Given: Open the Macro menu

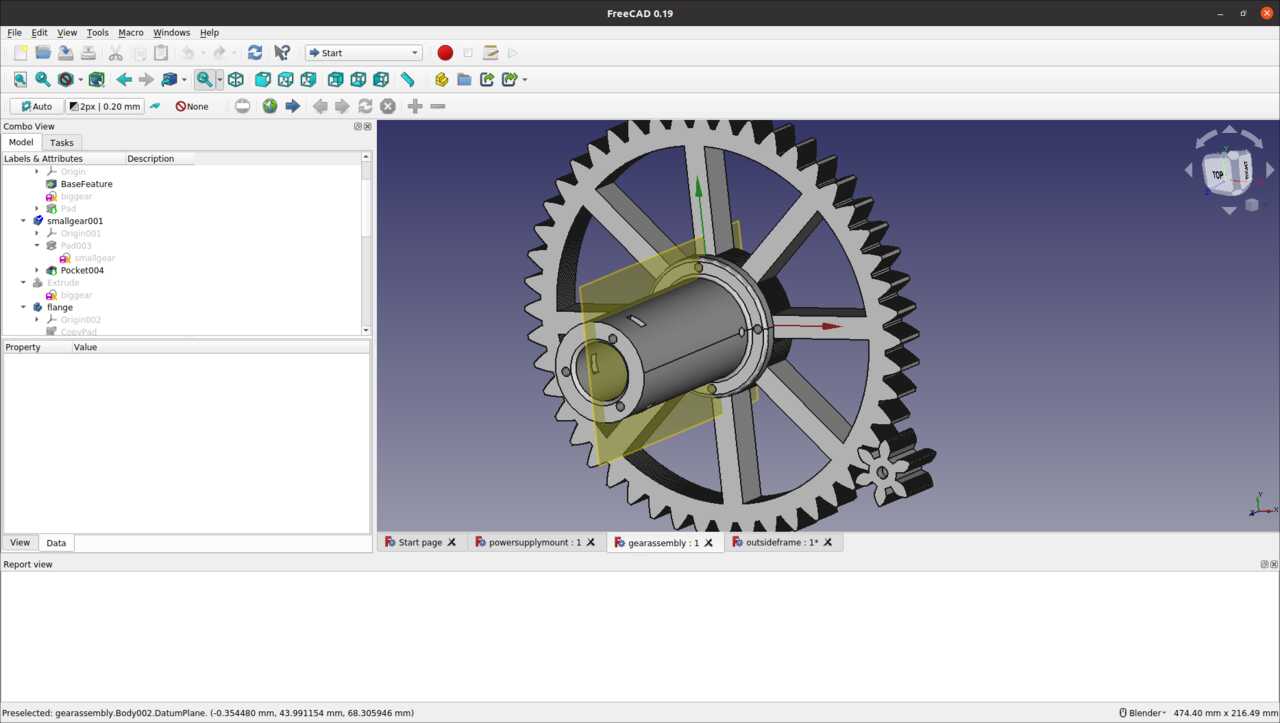Looking at the screenshot, I should (131, 33).
